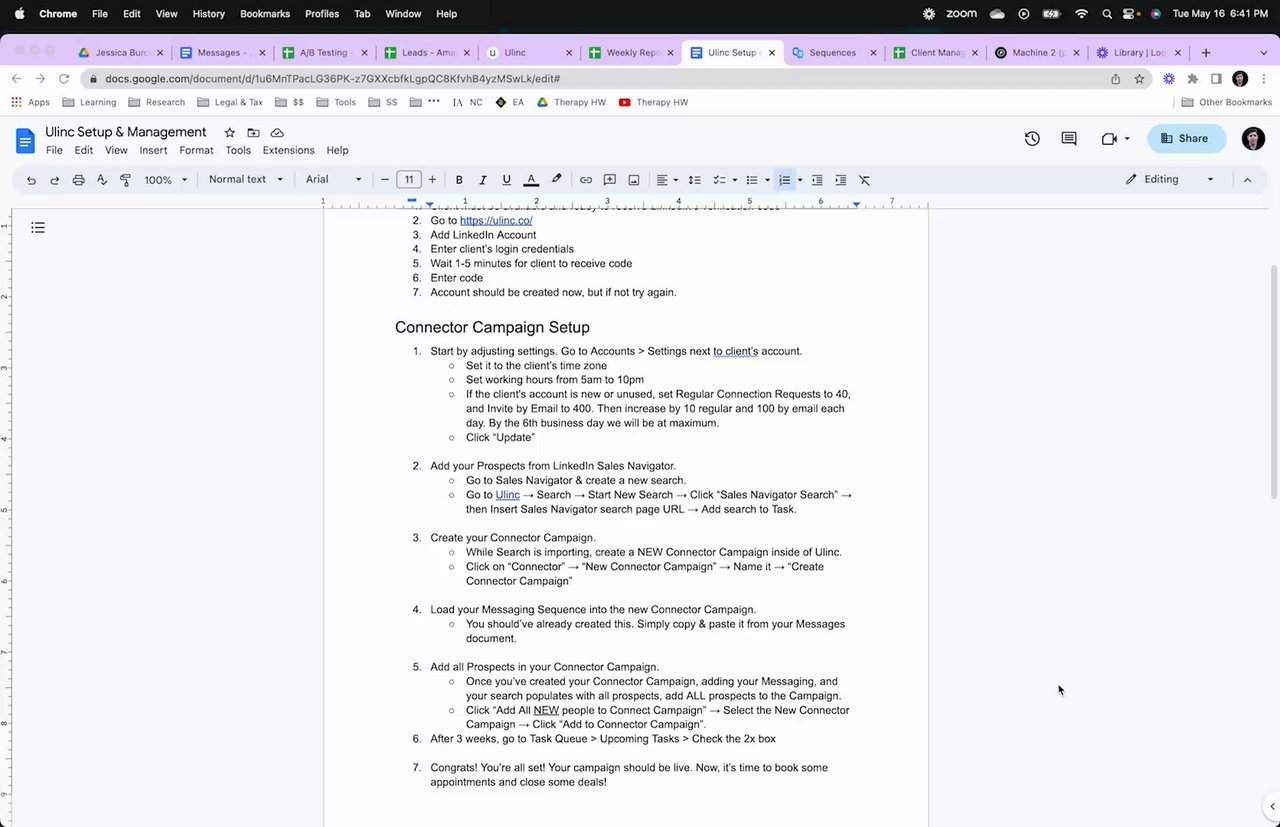Bookmark this page with star icon

coord(1139,79)
